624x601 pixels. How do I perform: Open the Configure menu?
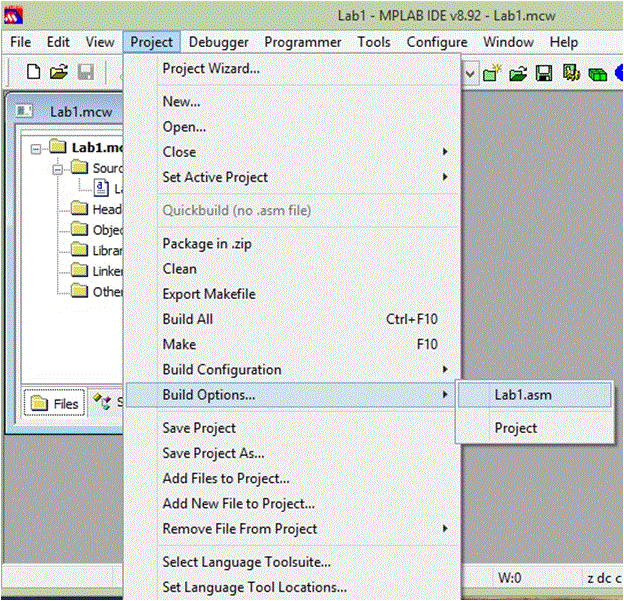point(437,42)
